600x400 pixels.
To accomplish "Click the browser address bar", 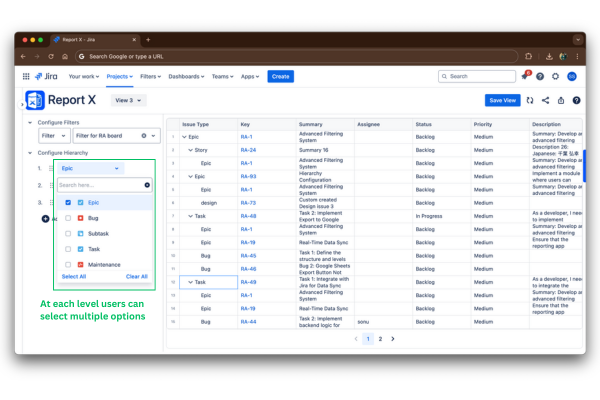I will pyautogui.click(x=297, y=56).
